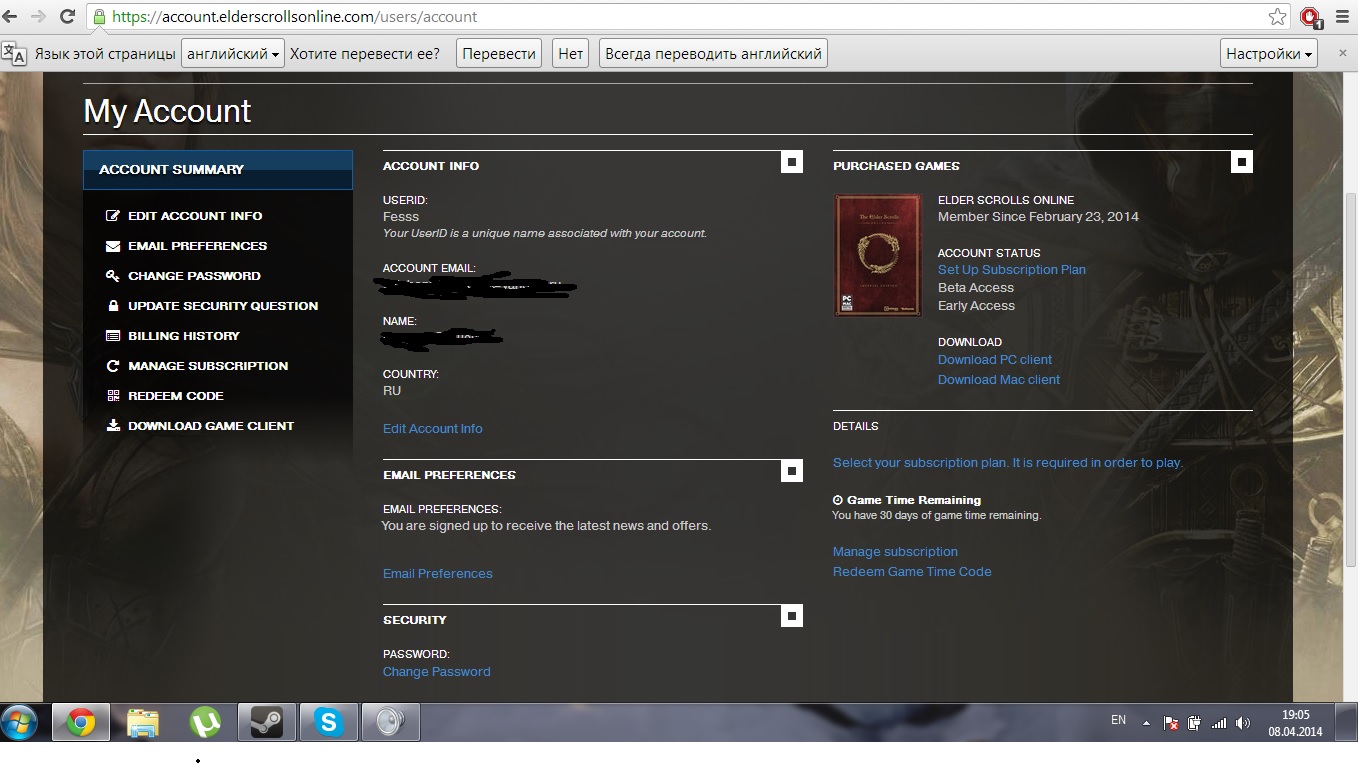Click Redeem Game Time Code link
The height and width of the screenshot is (768, 1366).
(912, 571)
